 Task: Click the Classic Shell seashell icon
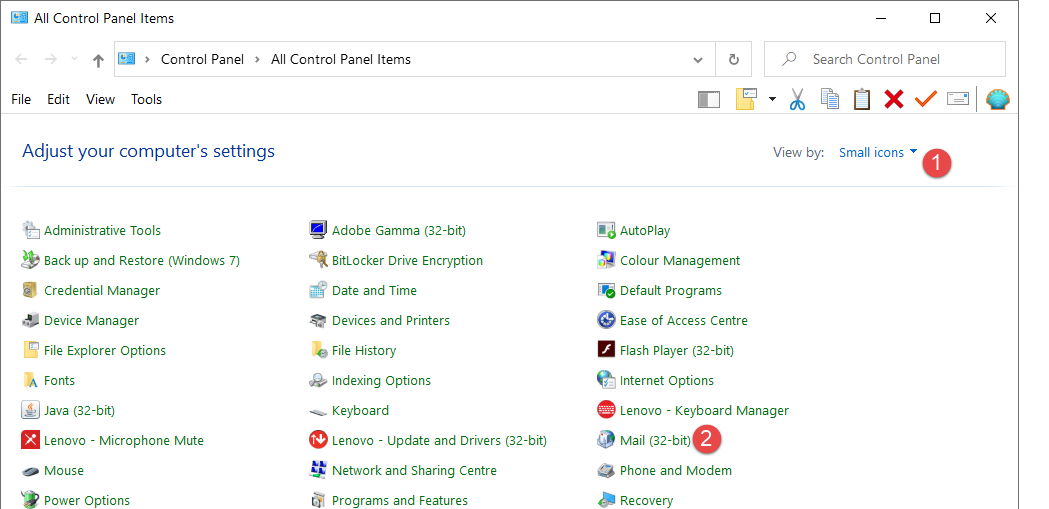997,99
